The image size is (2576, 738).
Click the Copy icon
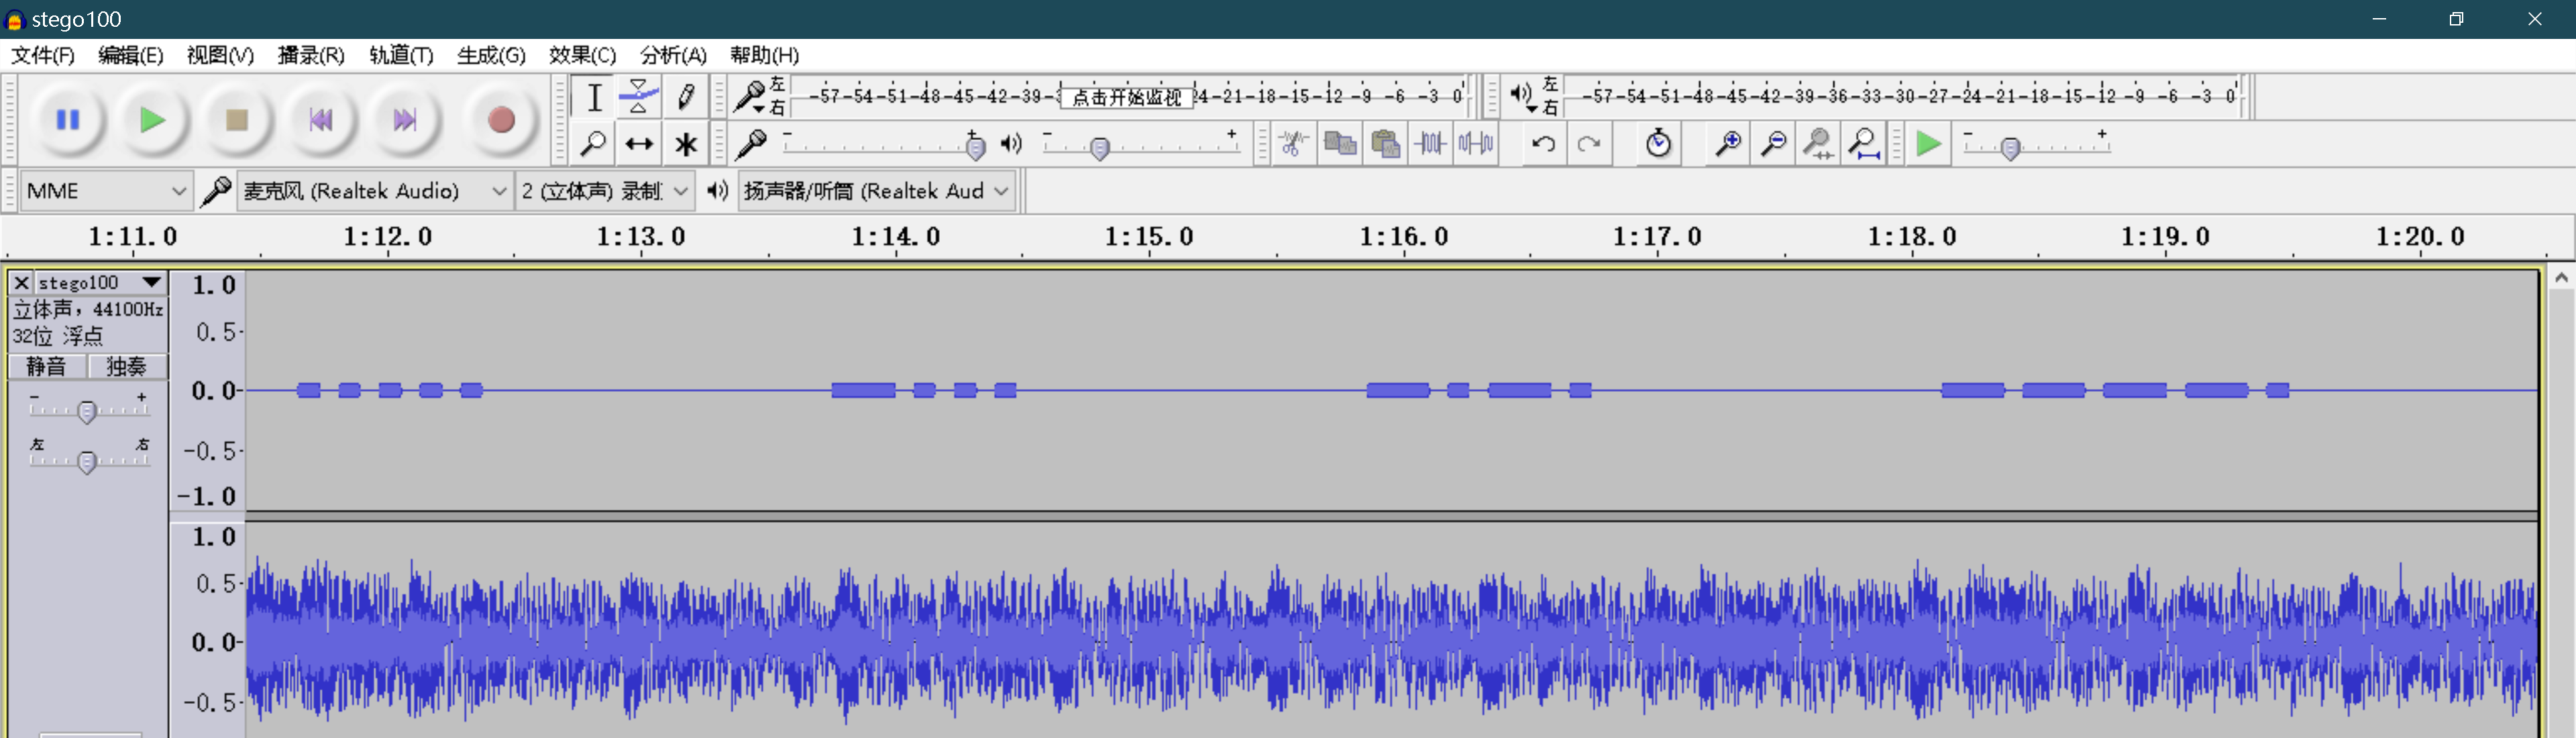(x=1339, y=144)
